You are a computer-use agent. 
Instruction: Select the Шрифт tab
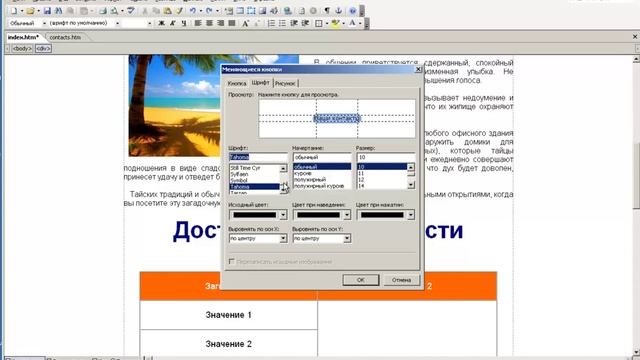pyautogui.click(x=260, y=82)
